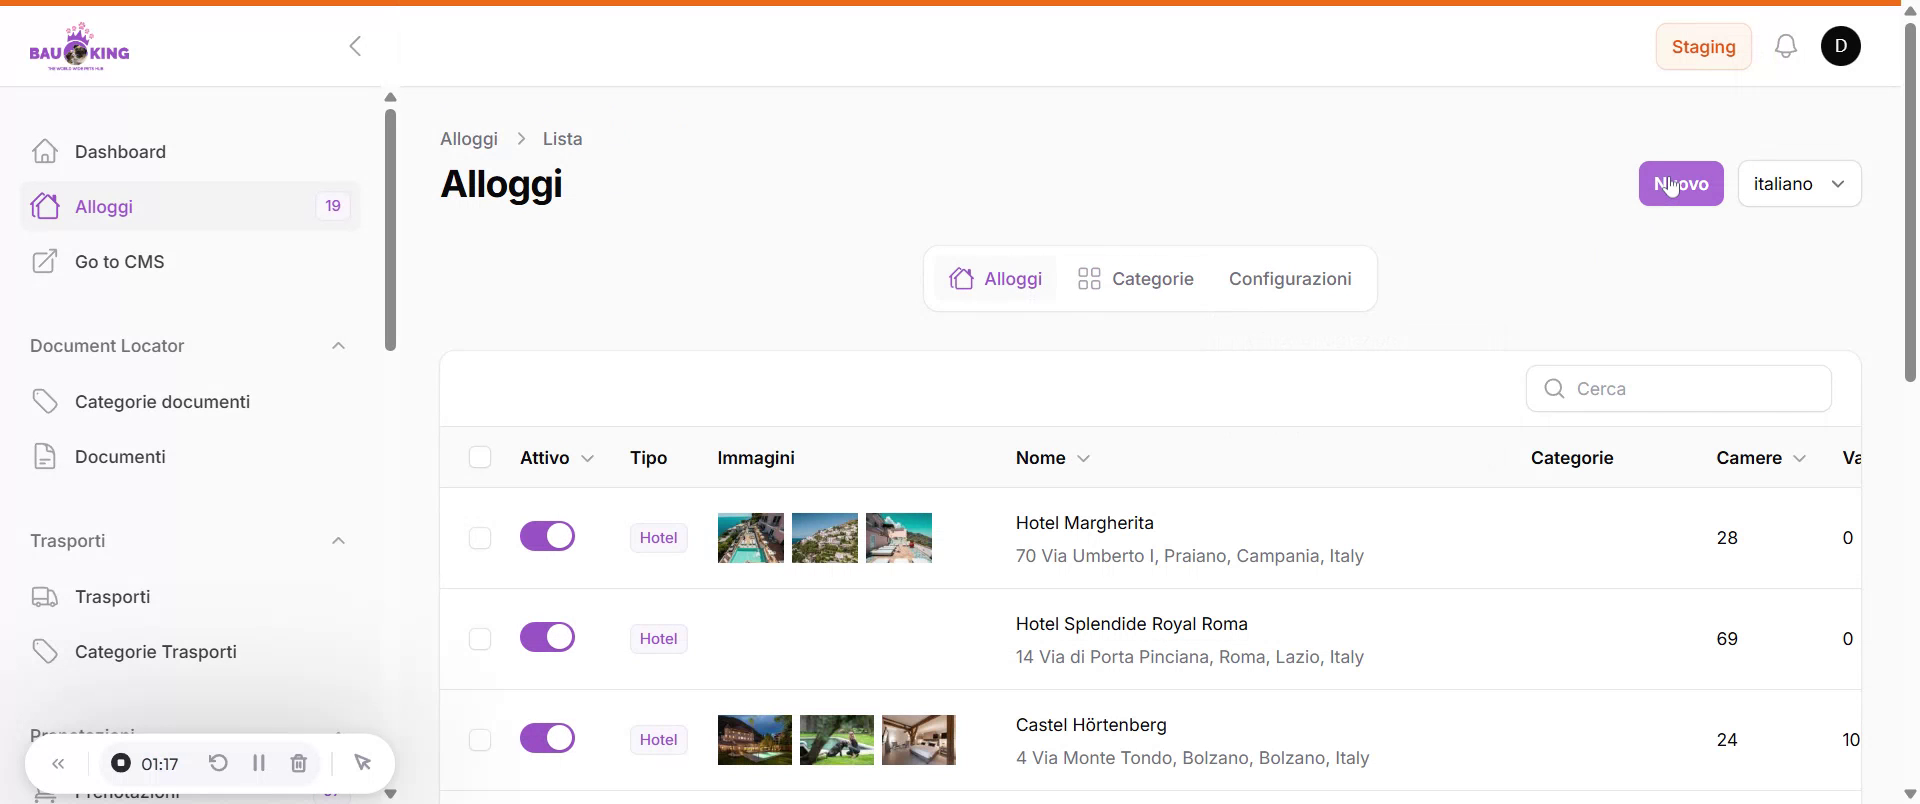Collapse the Document Locator section
This screenshot has height=804, width=1920.
click(x=338, y=346)
